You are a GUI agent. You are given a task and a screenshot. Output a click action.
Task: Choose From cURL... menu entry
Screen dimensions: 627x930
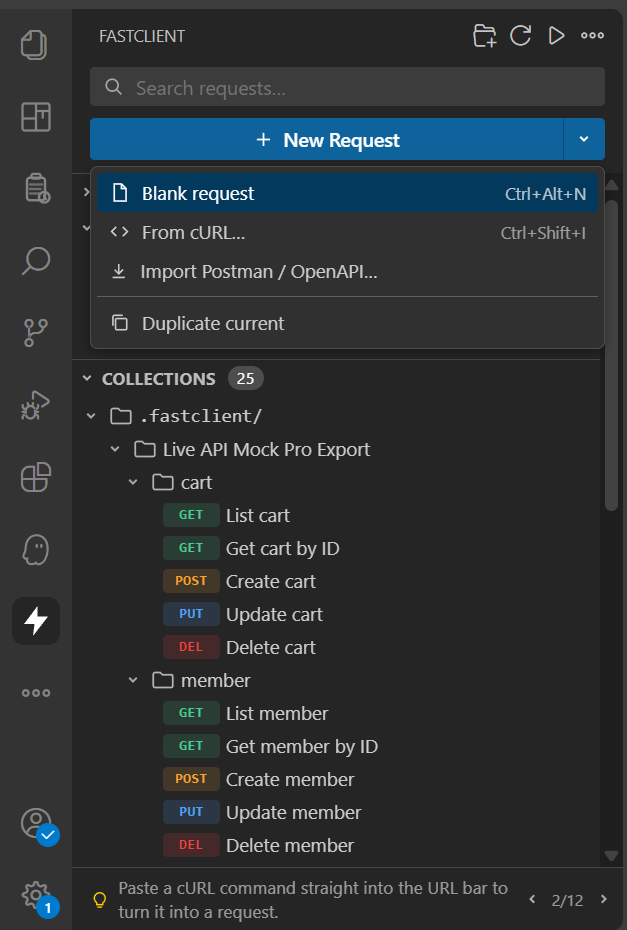click(x=347, y=232)
